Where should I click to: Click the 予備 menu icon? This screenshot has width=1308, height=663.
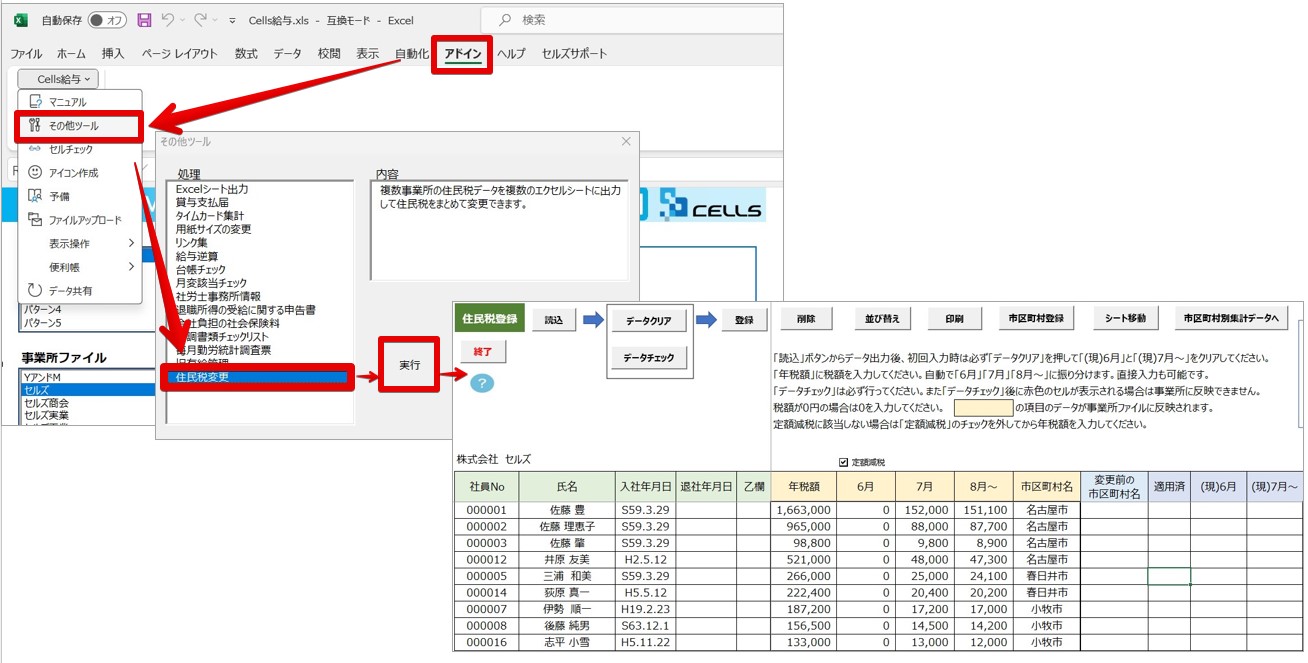(36, 196)
